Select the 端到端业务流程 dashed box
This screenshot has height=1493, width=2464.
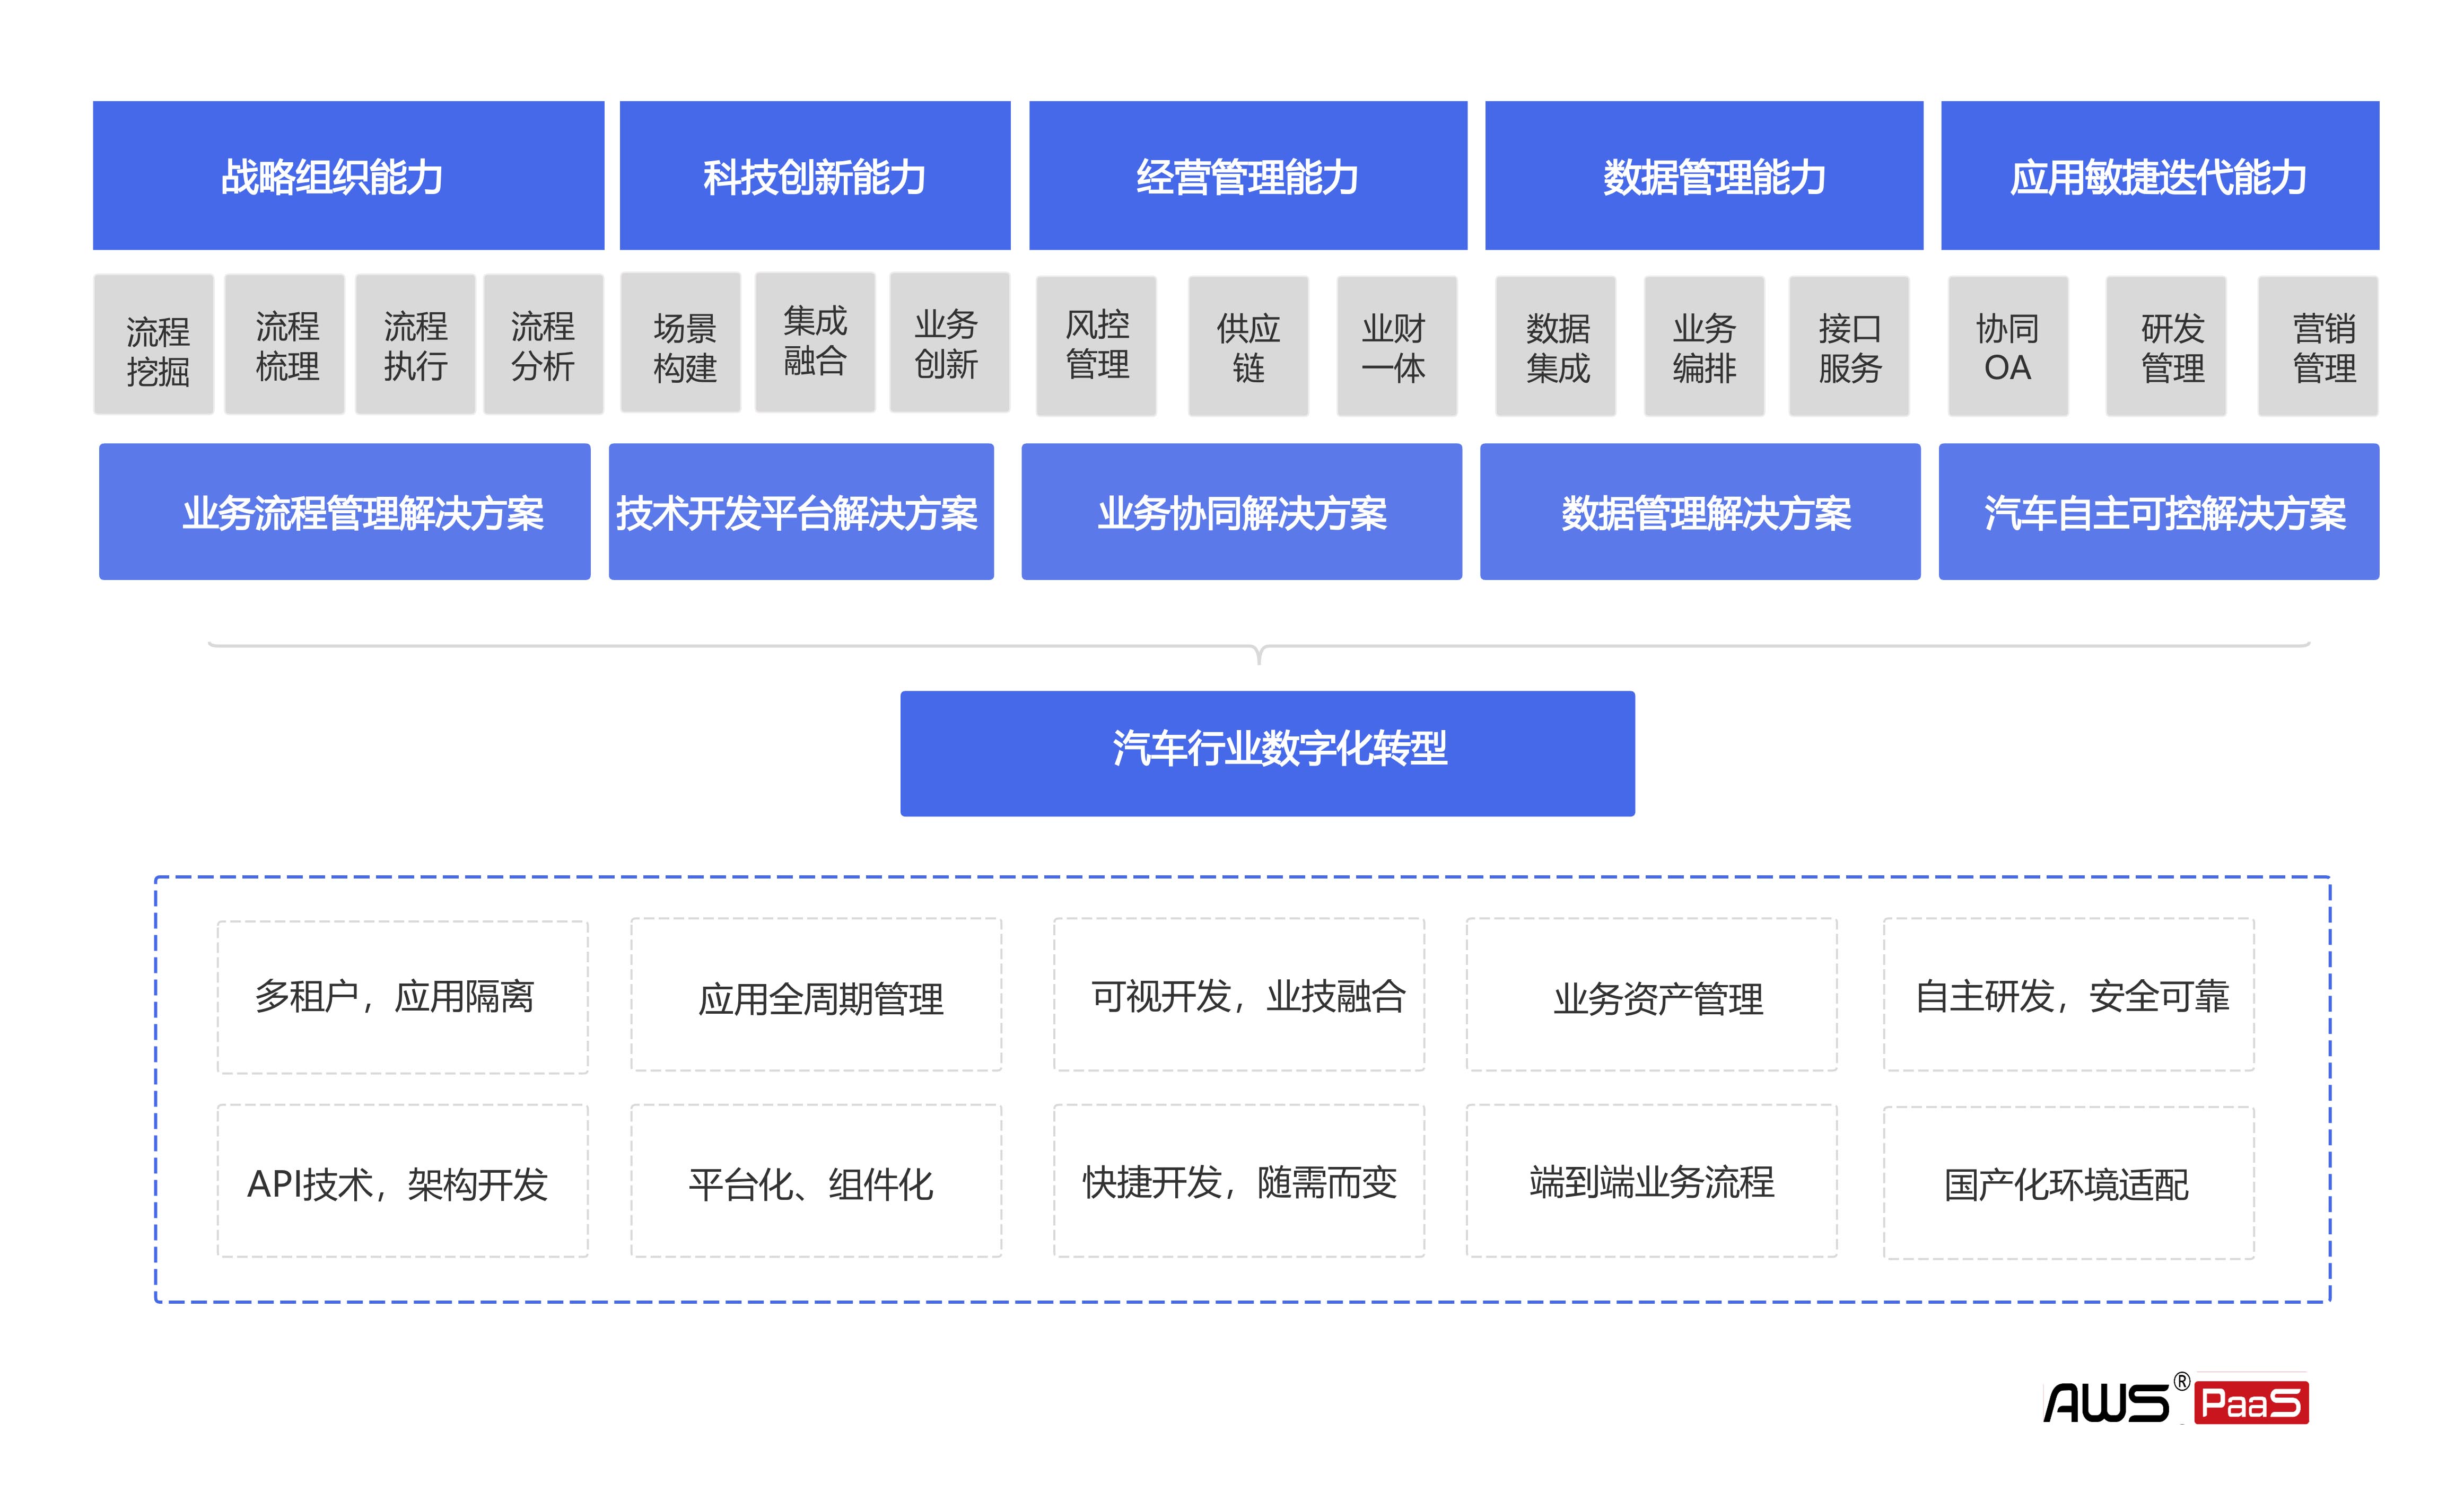(x=1651, y=1181)
